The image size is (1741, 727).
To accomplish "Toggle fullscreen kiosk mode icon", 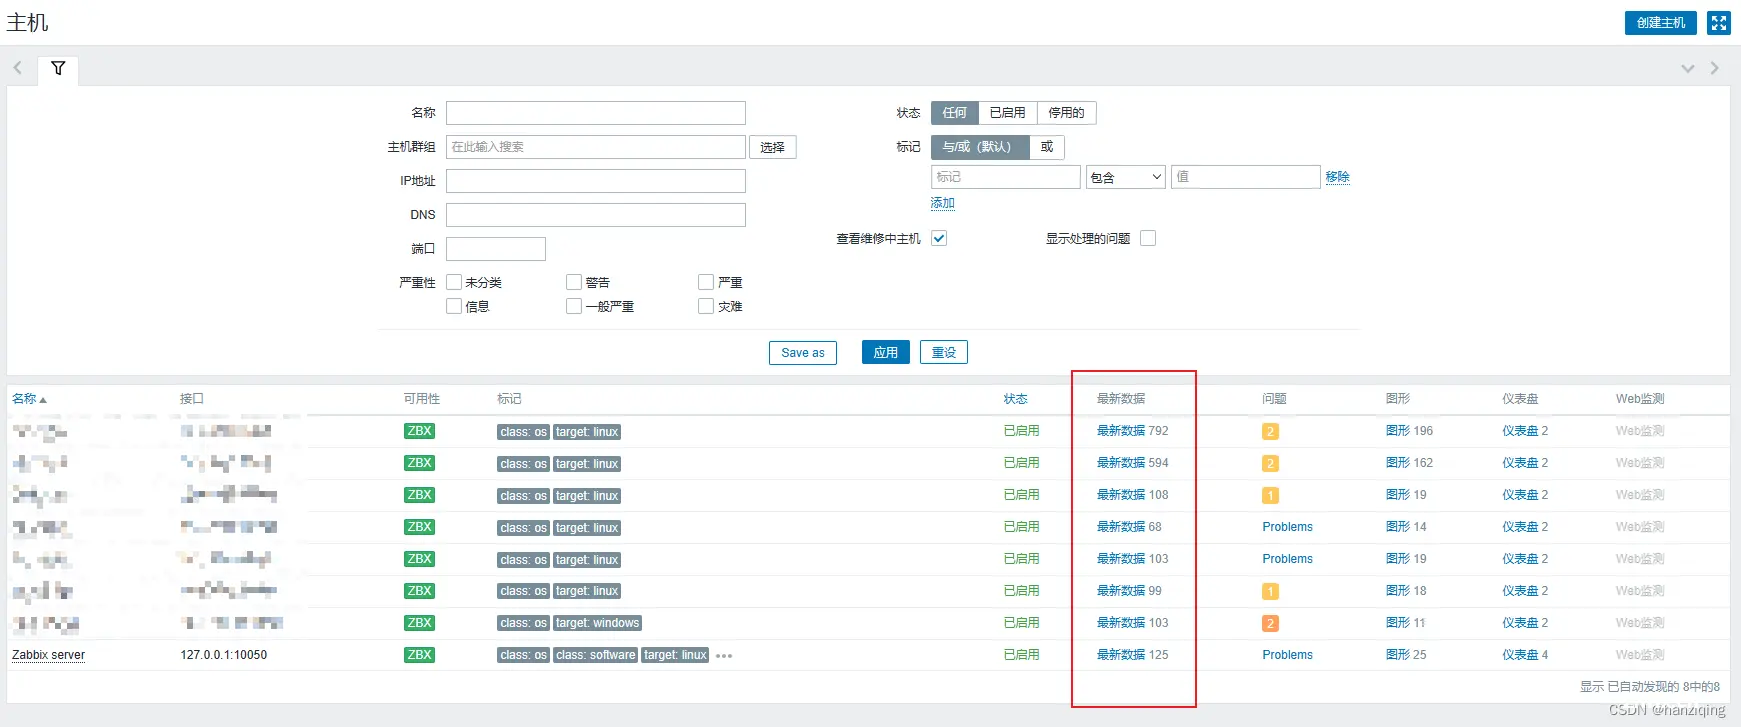I will pyautogui.click(x=1719, y=23).
